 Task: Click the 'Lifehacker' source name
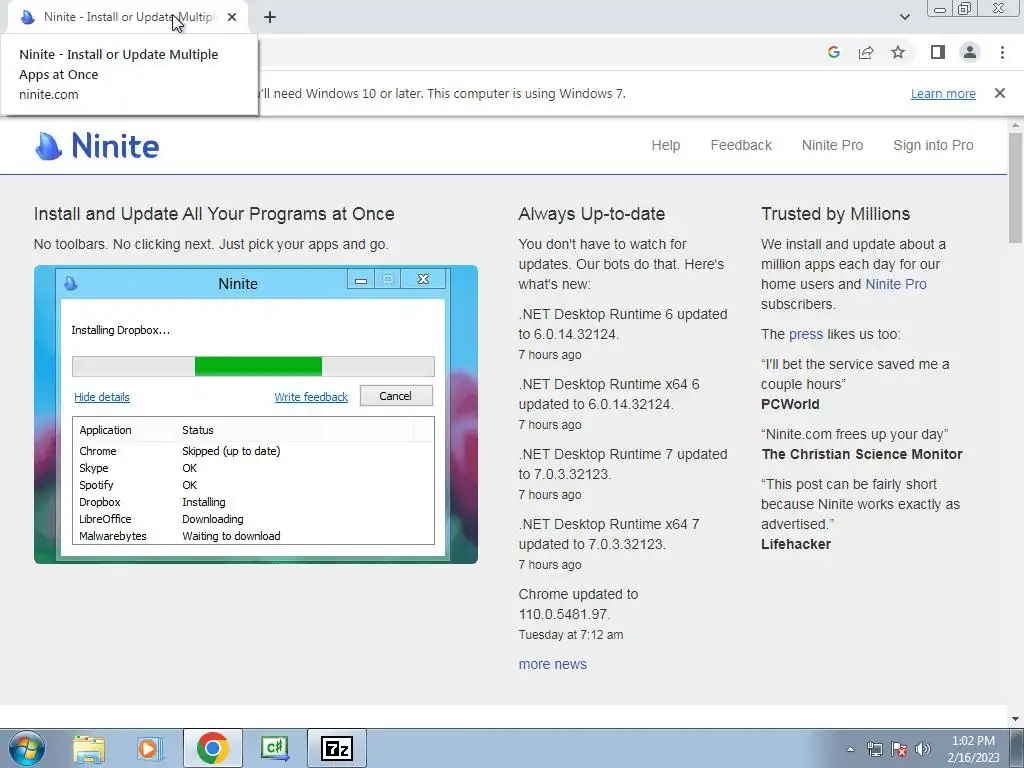pos(795,545)
